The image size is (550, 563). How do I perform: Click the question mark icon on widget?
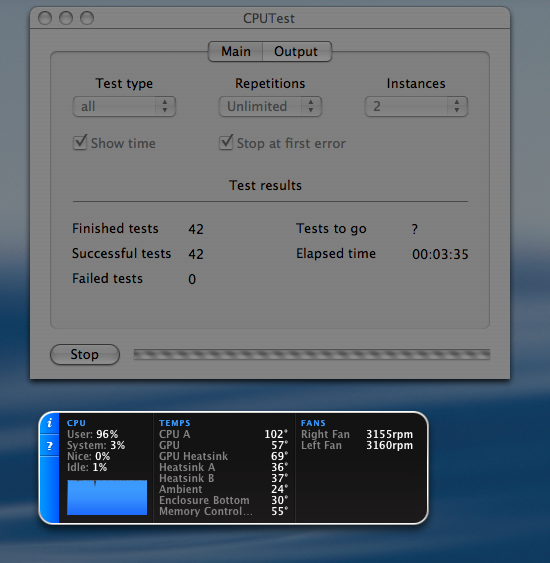[50, 446]
